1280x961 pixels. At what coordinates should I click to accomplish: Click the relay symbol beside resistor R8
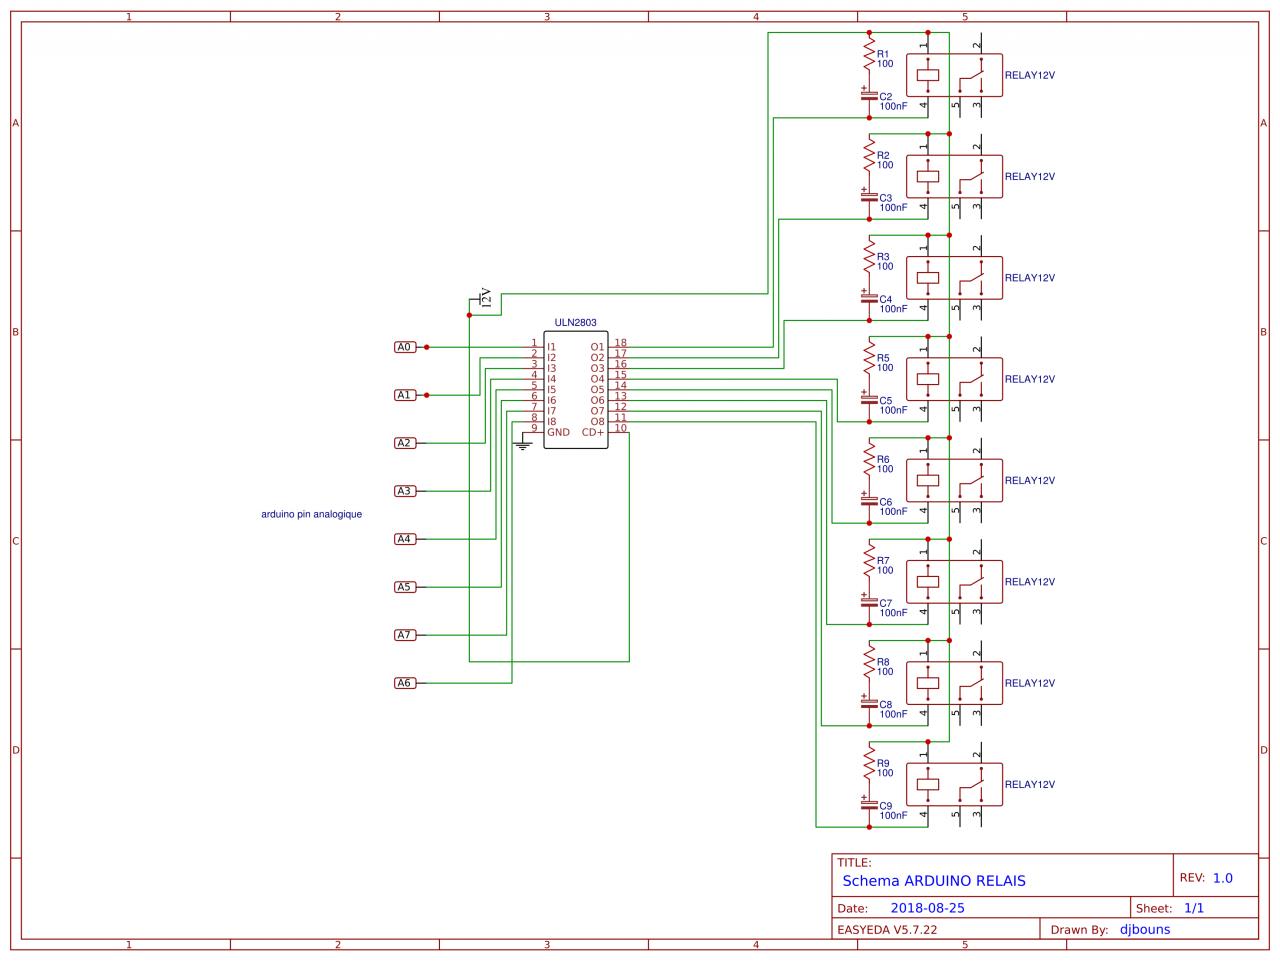pyautogui.click(x=954, y=682)
